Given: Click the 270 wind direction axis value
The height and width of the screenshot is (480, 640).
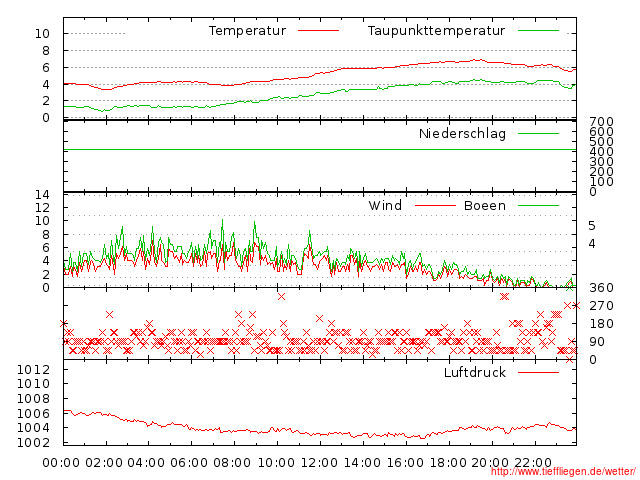Looking at the screenshot, I should coord(601,306).
